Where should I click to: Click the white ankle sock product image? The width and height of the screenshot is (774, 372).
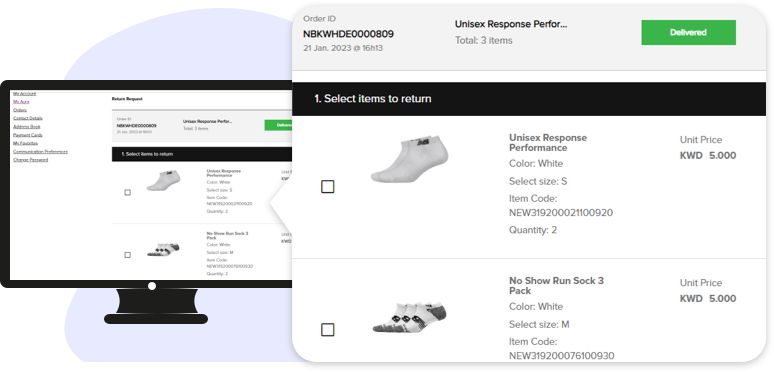tap(410, 160)
